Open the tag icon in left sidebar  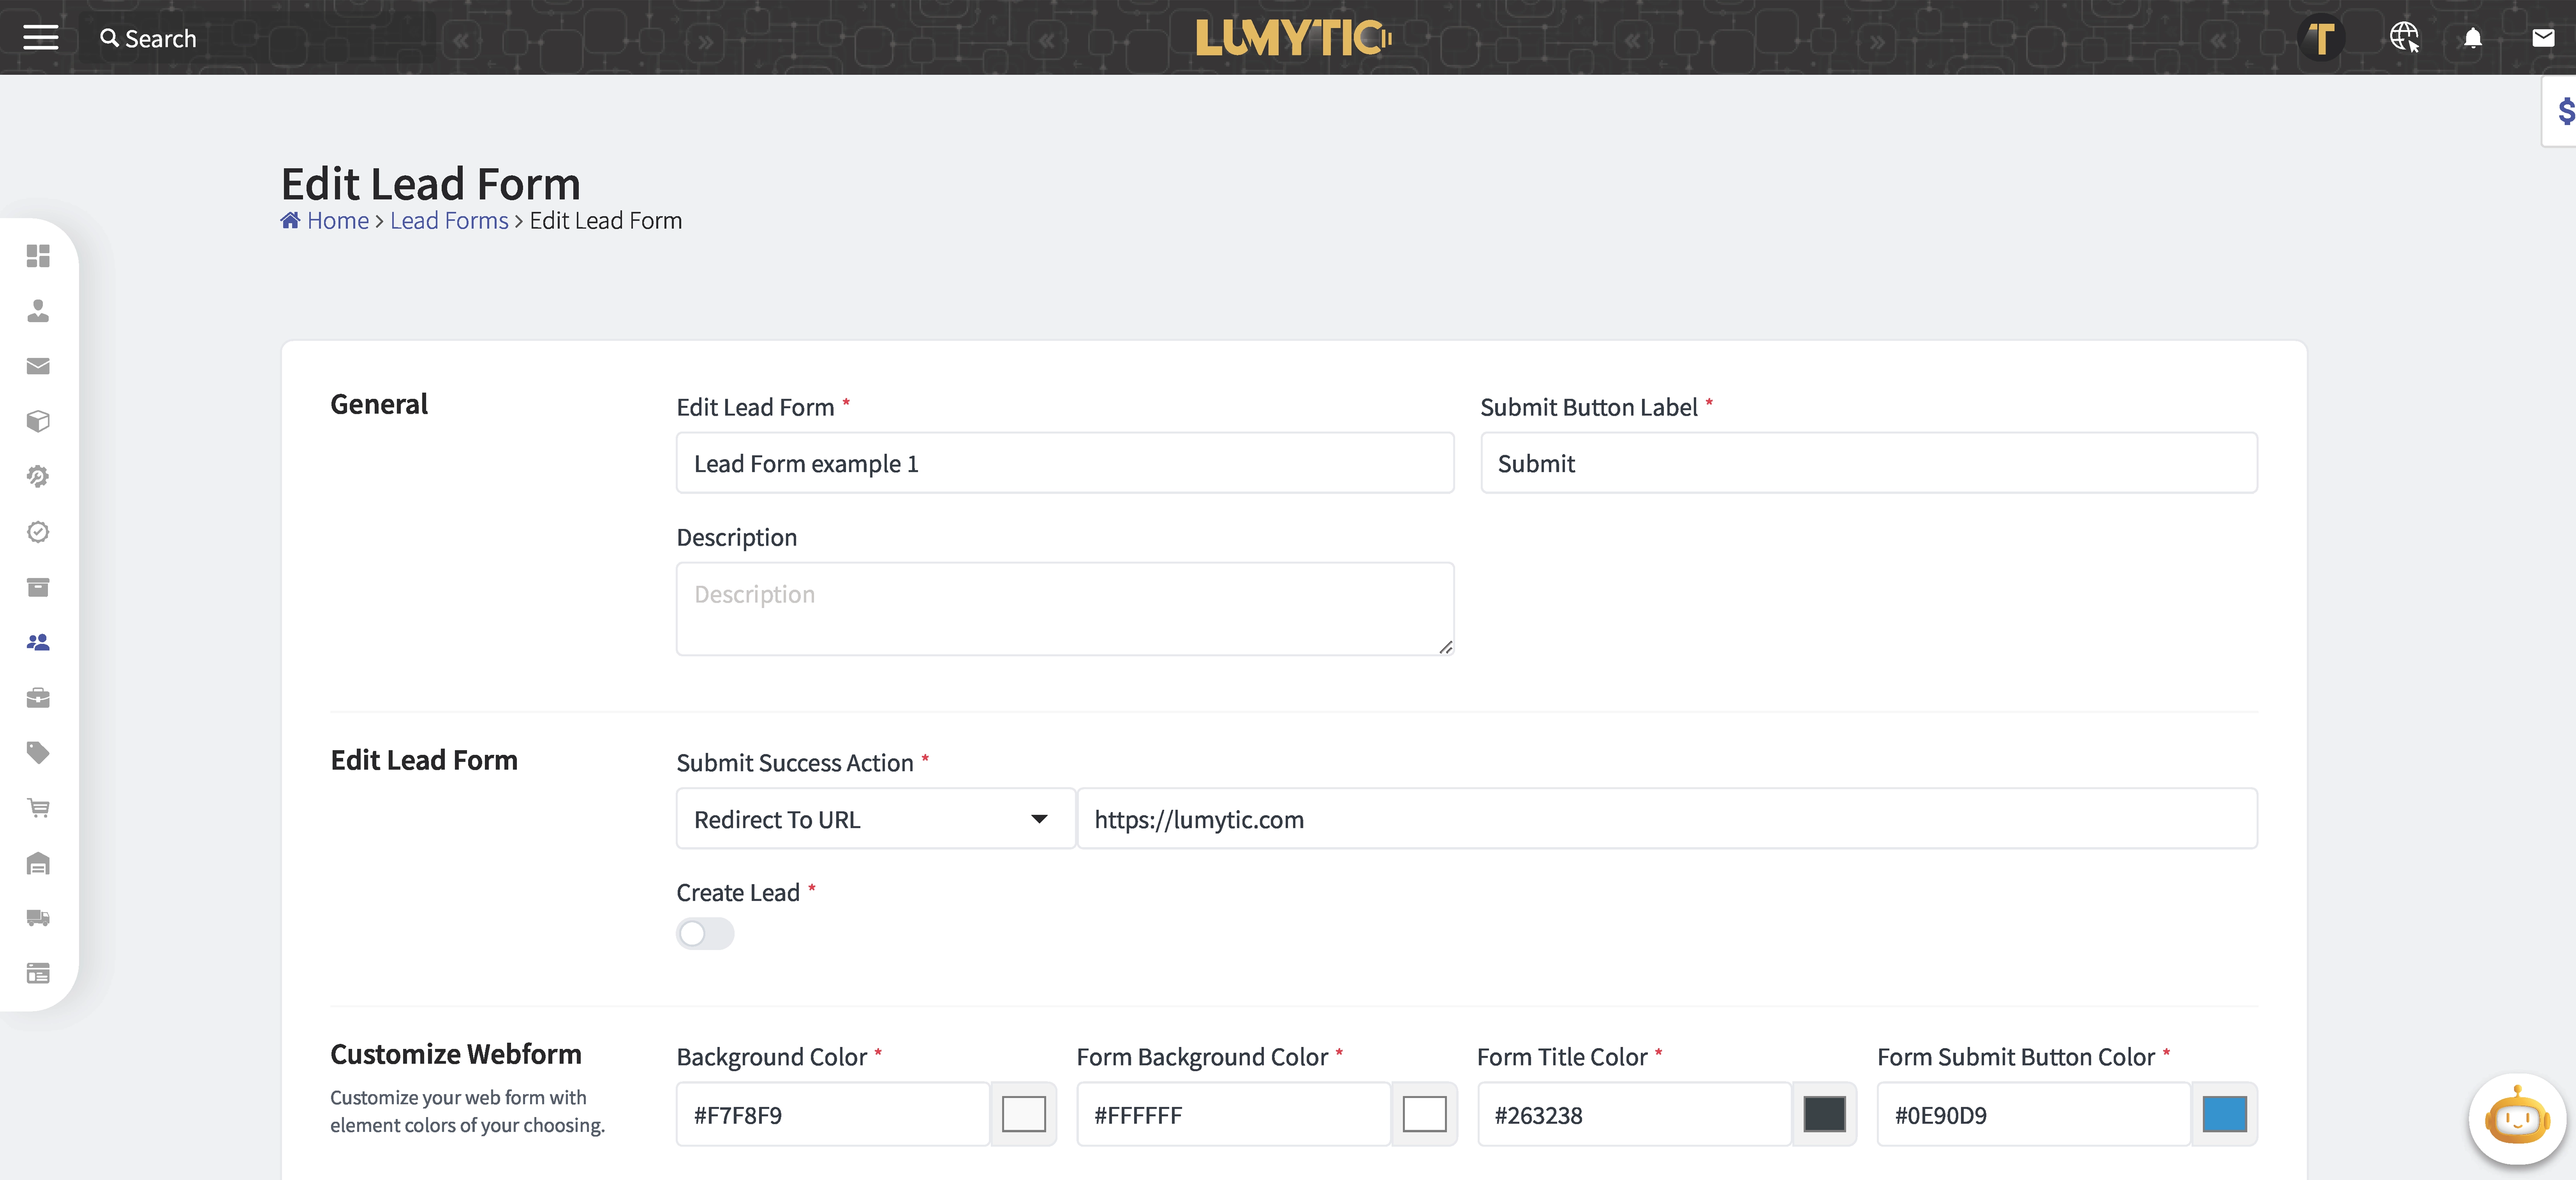point(38,752)
